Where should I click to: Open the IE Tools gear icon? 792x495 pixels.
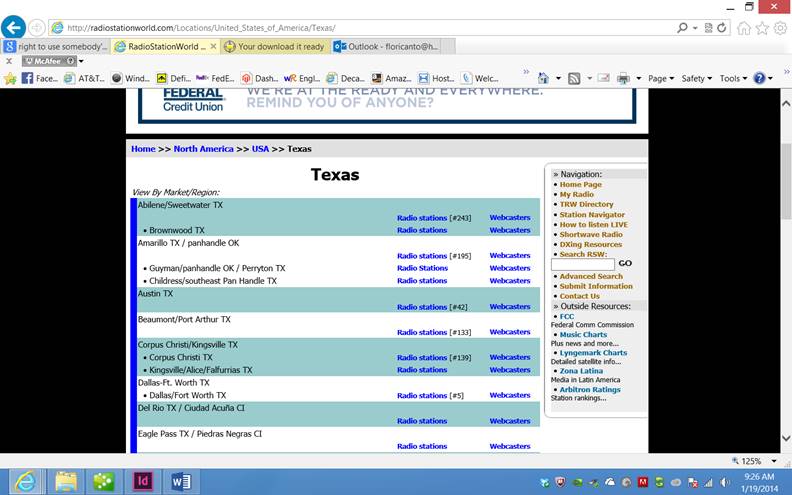780,28
